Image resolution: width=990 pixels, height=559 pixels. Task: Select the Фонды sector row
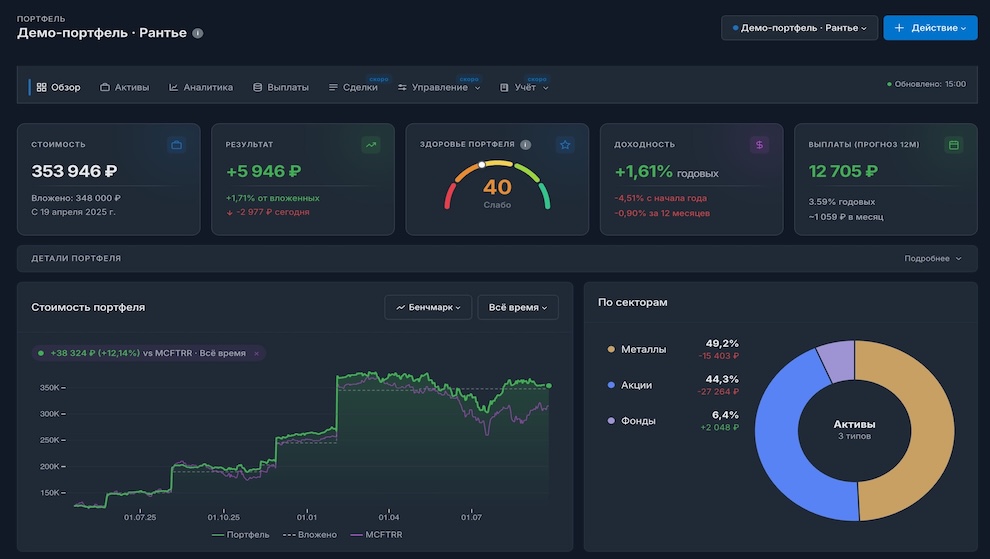pyautogui.click(x=672, y=421)
